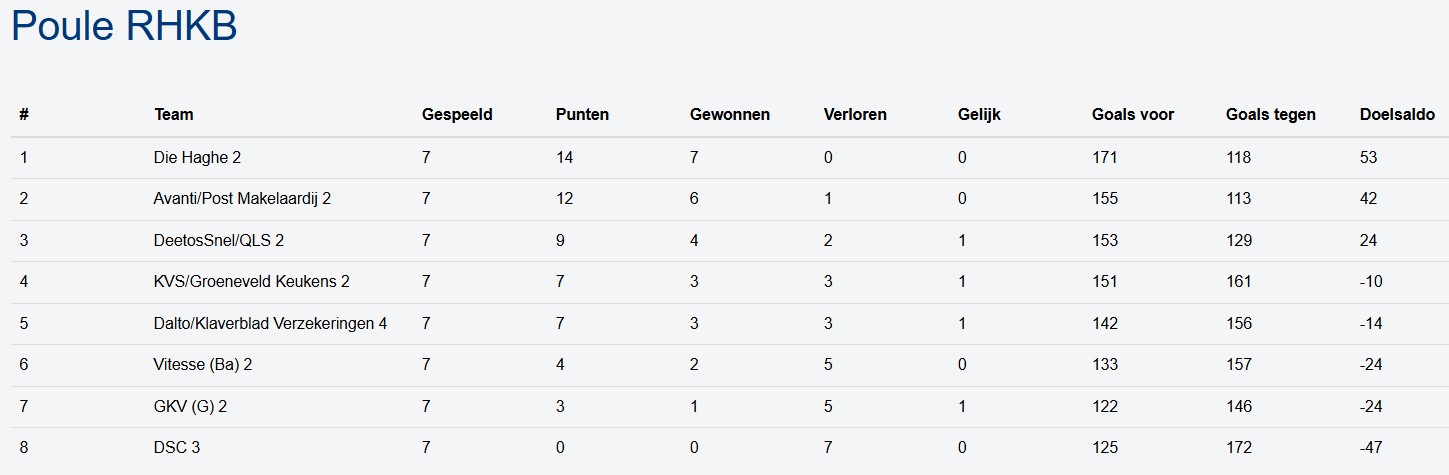The width and height of the screenshot is (1449, 475).
Task: Select Dalto/Klaverblad Verzekeringen 4 team name
Action: [270, 323]
